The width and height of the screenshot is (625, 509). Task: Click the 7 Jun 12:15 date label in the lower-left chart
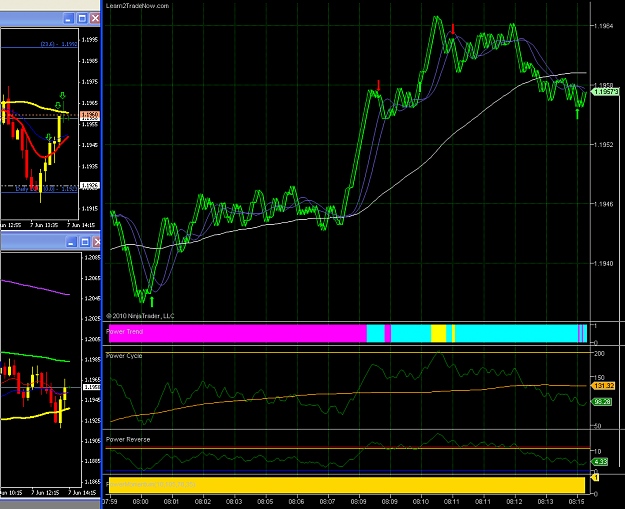pos(45,493)
